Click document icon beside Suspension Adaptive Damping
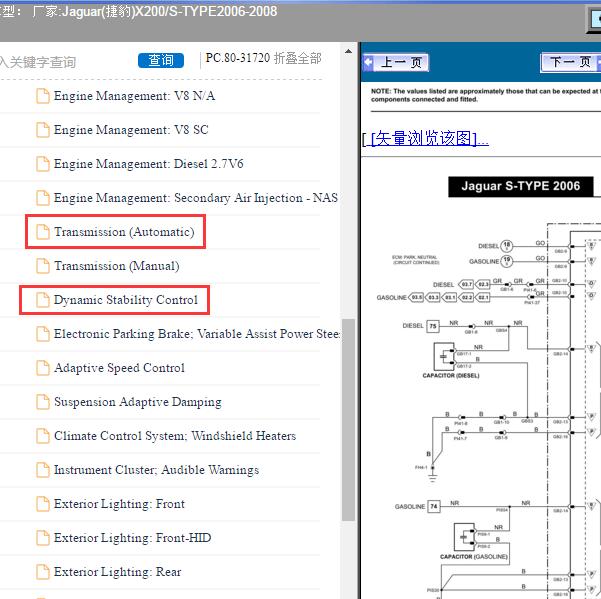 click(x=43, y=402)
